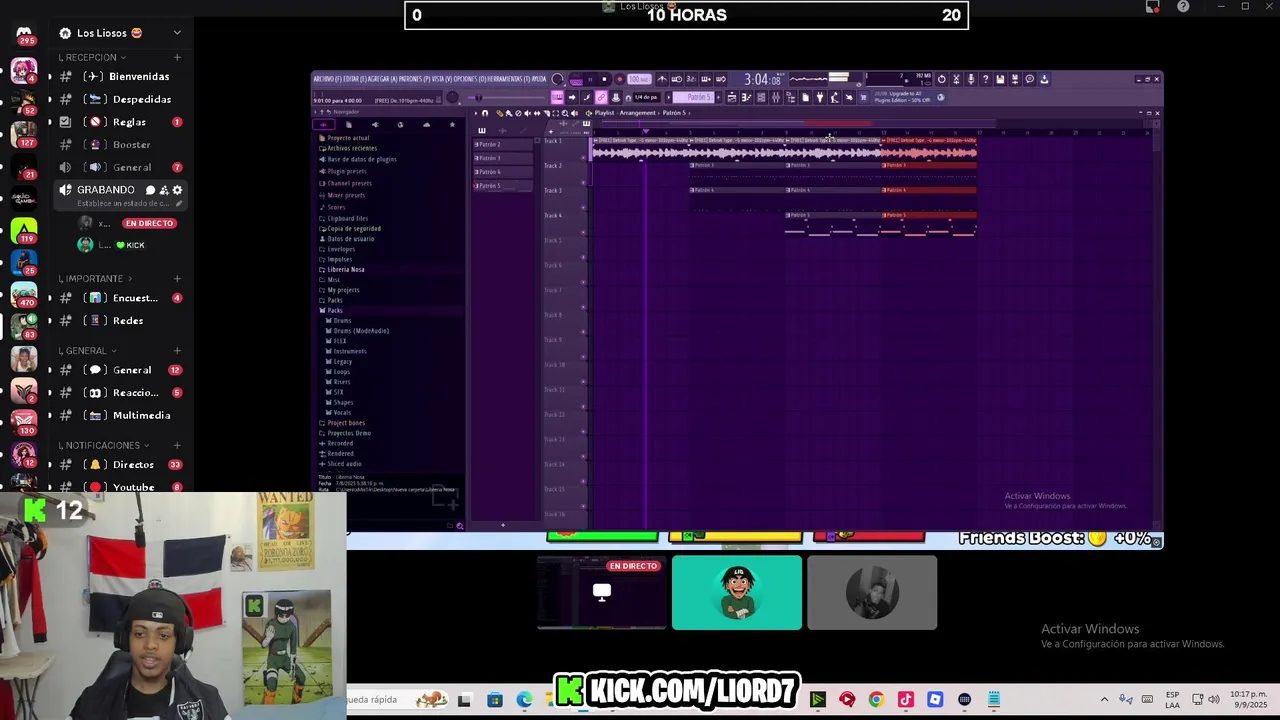
Task: Open chat icon of GRABANDO voice channel
Action: coord(150,190)
